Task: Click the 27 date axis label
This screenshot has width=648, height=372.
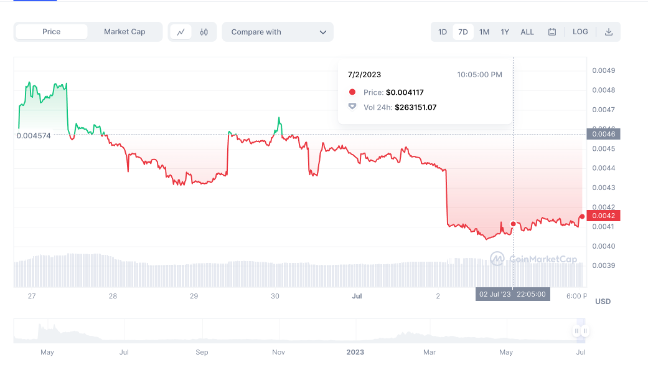Action: coord(32,296)
